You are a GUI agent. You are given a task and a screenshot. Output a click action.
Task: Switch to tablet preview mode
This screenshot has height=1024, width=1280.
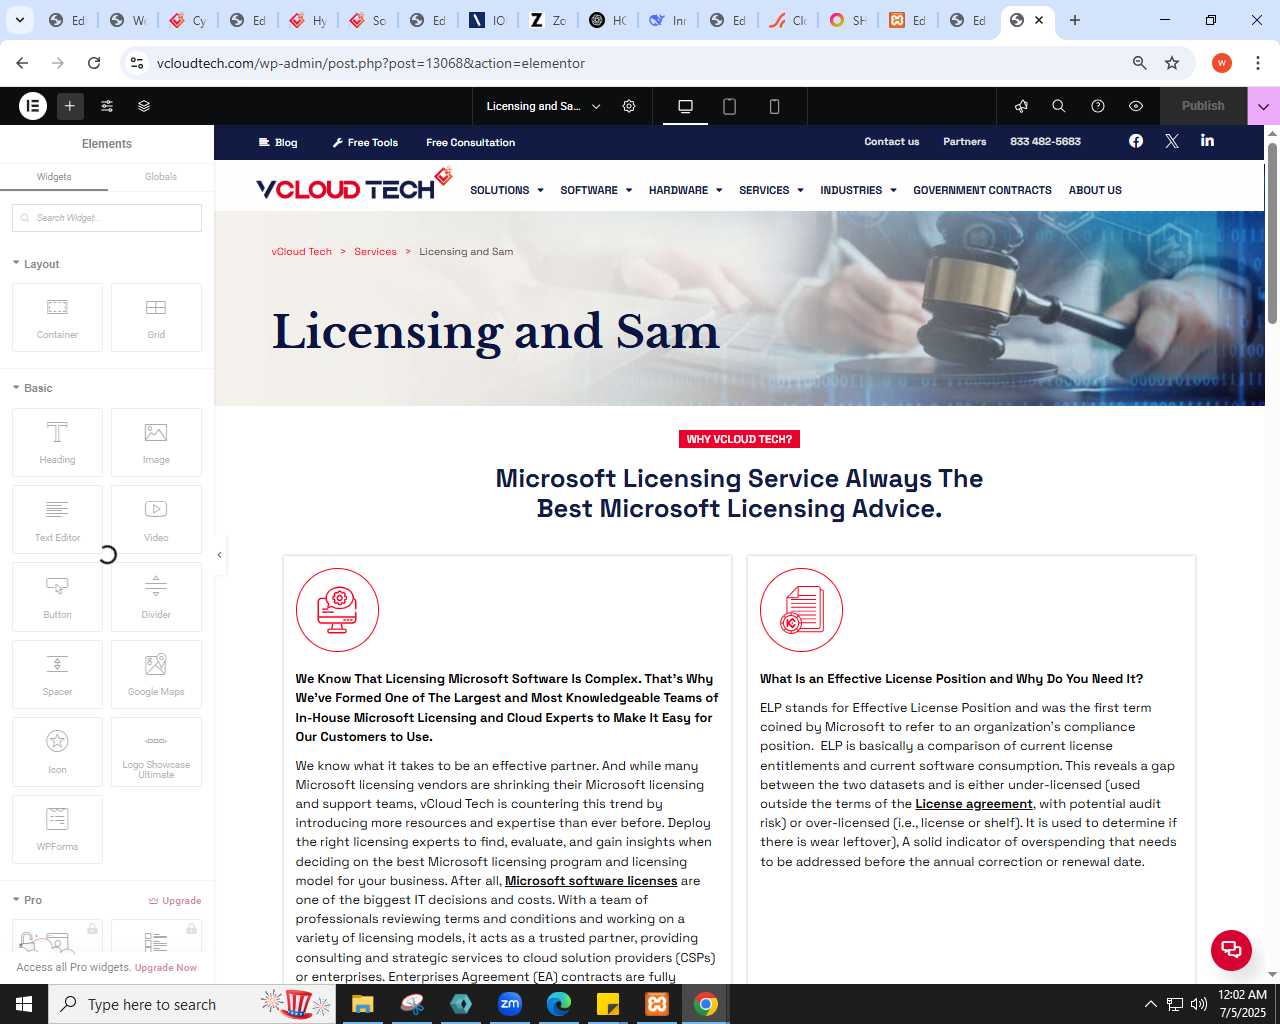click(x=730, y=106)
